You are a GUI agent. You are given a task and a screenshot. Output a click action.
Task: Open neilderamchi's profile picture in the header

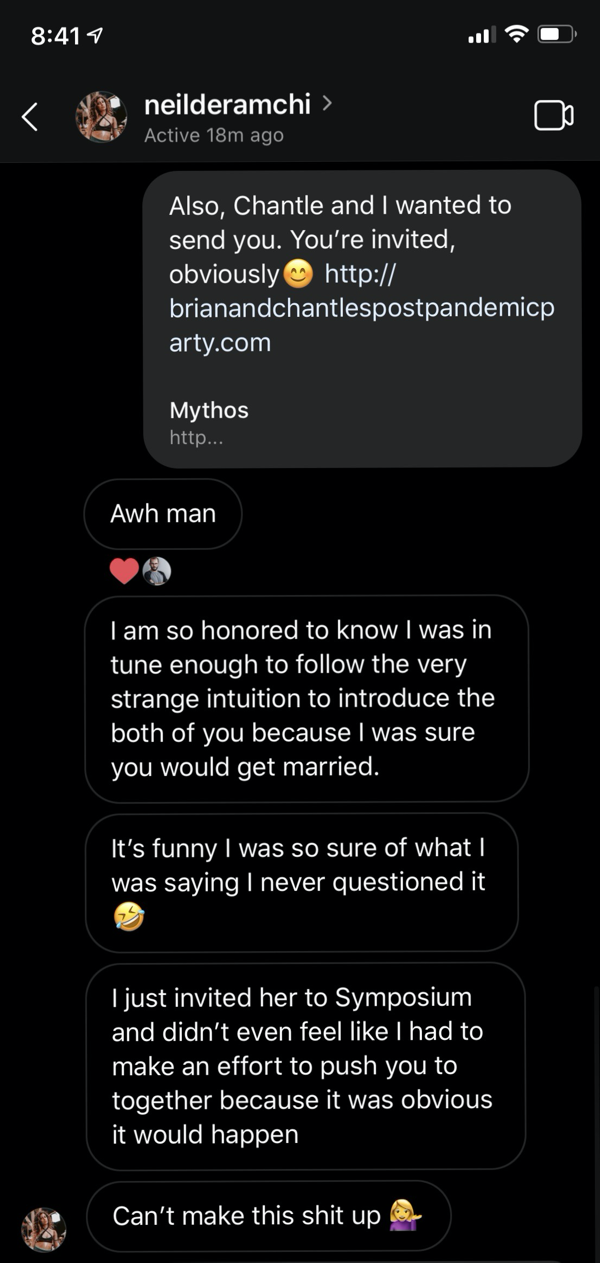[101, 117]
